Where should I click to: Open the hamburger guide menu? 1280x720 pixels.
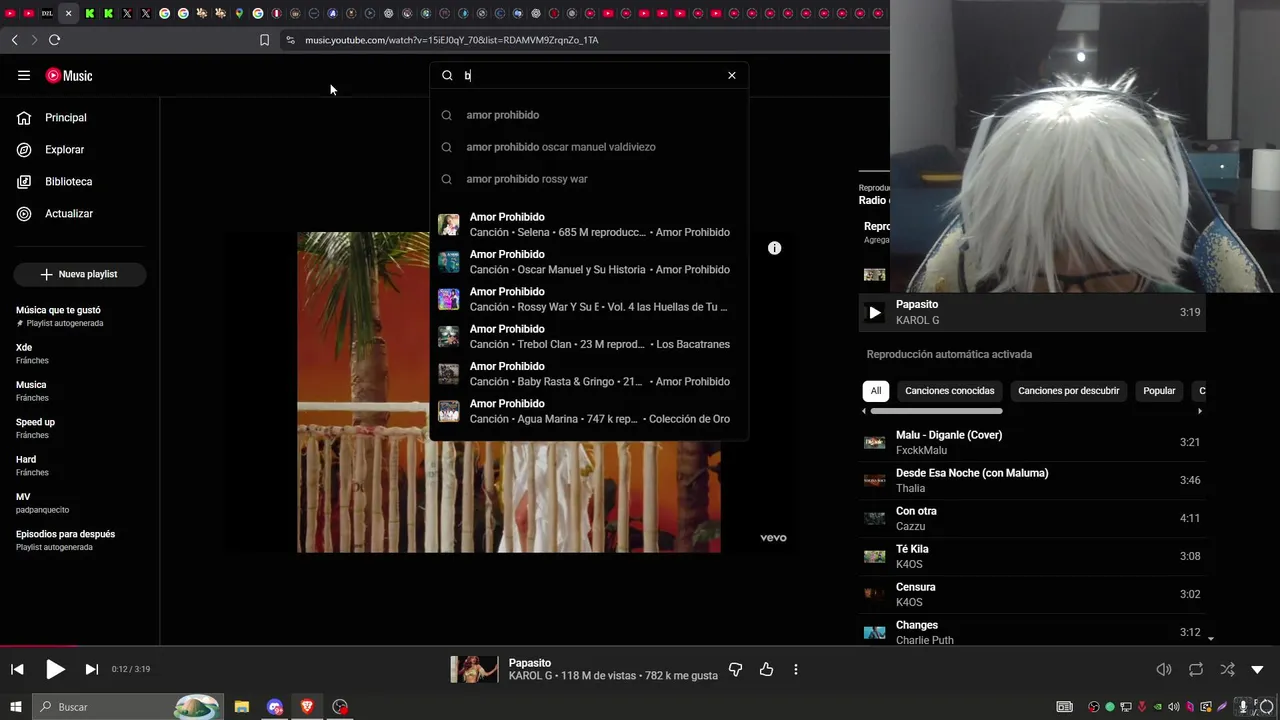(x=24, y=76)
